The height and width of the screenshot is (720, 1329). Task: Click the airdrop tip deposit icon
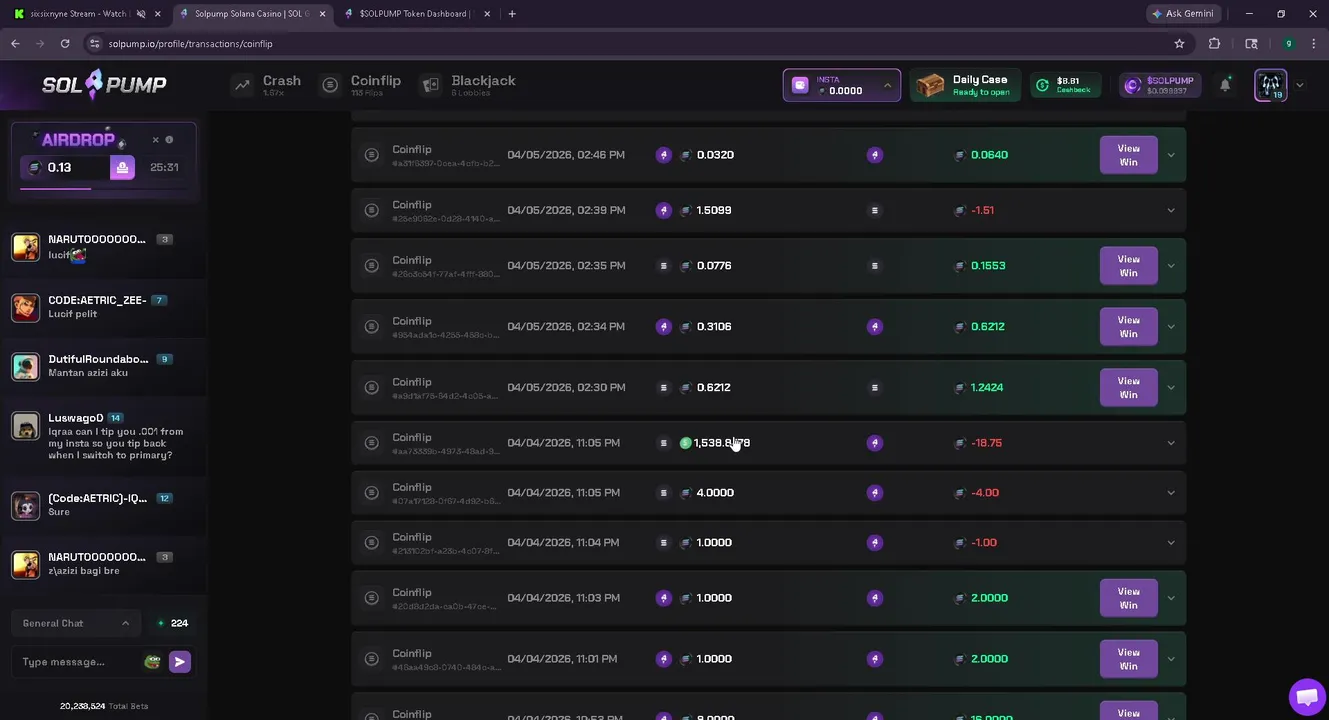coord(122,168)
